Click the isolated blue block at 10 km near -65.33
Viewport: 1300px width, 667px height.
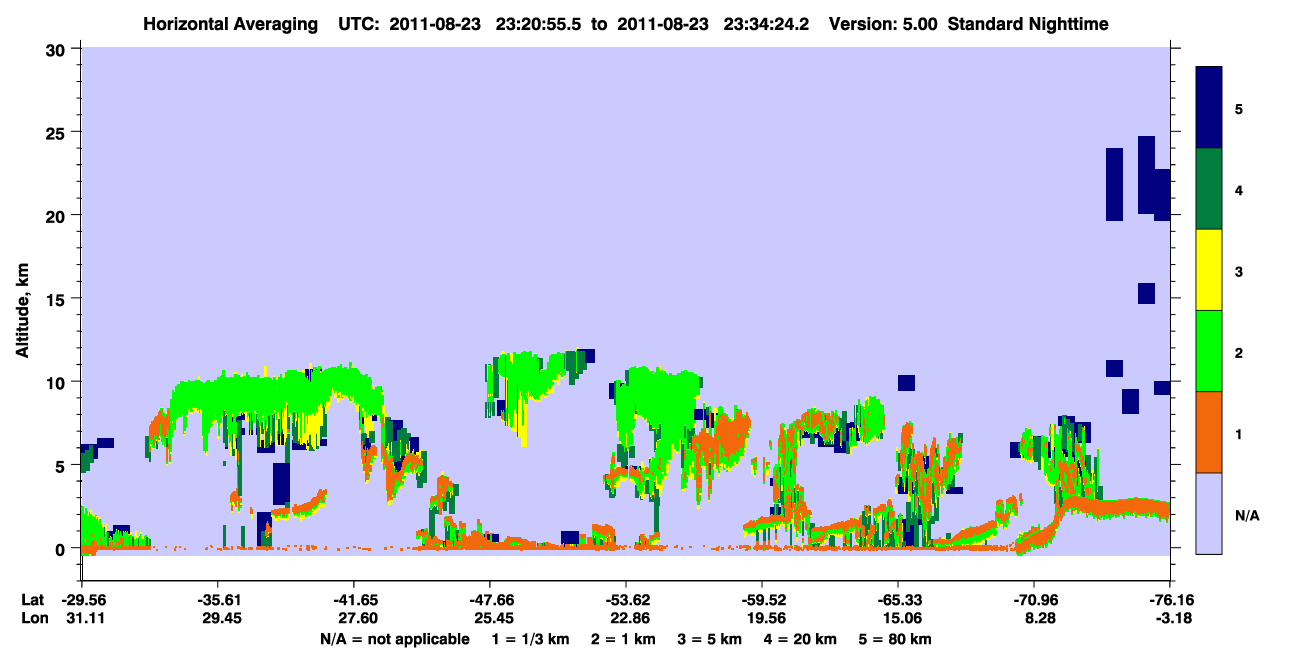tap(906, 383)
